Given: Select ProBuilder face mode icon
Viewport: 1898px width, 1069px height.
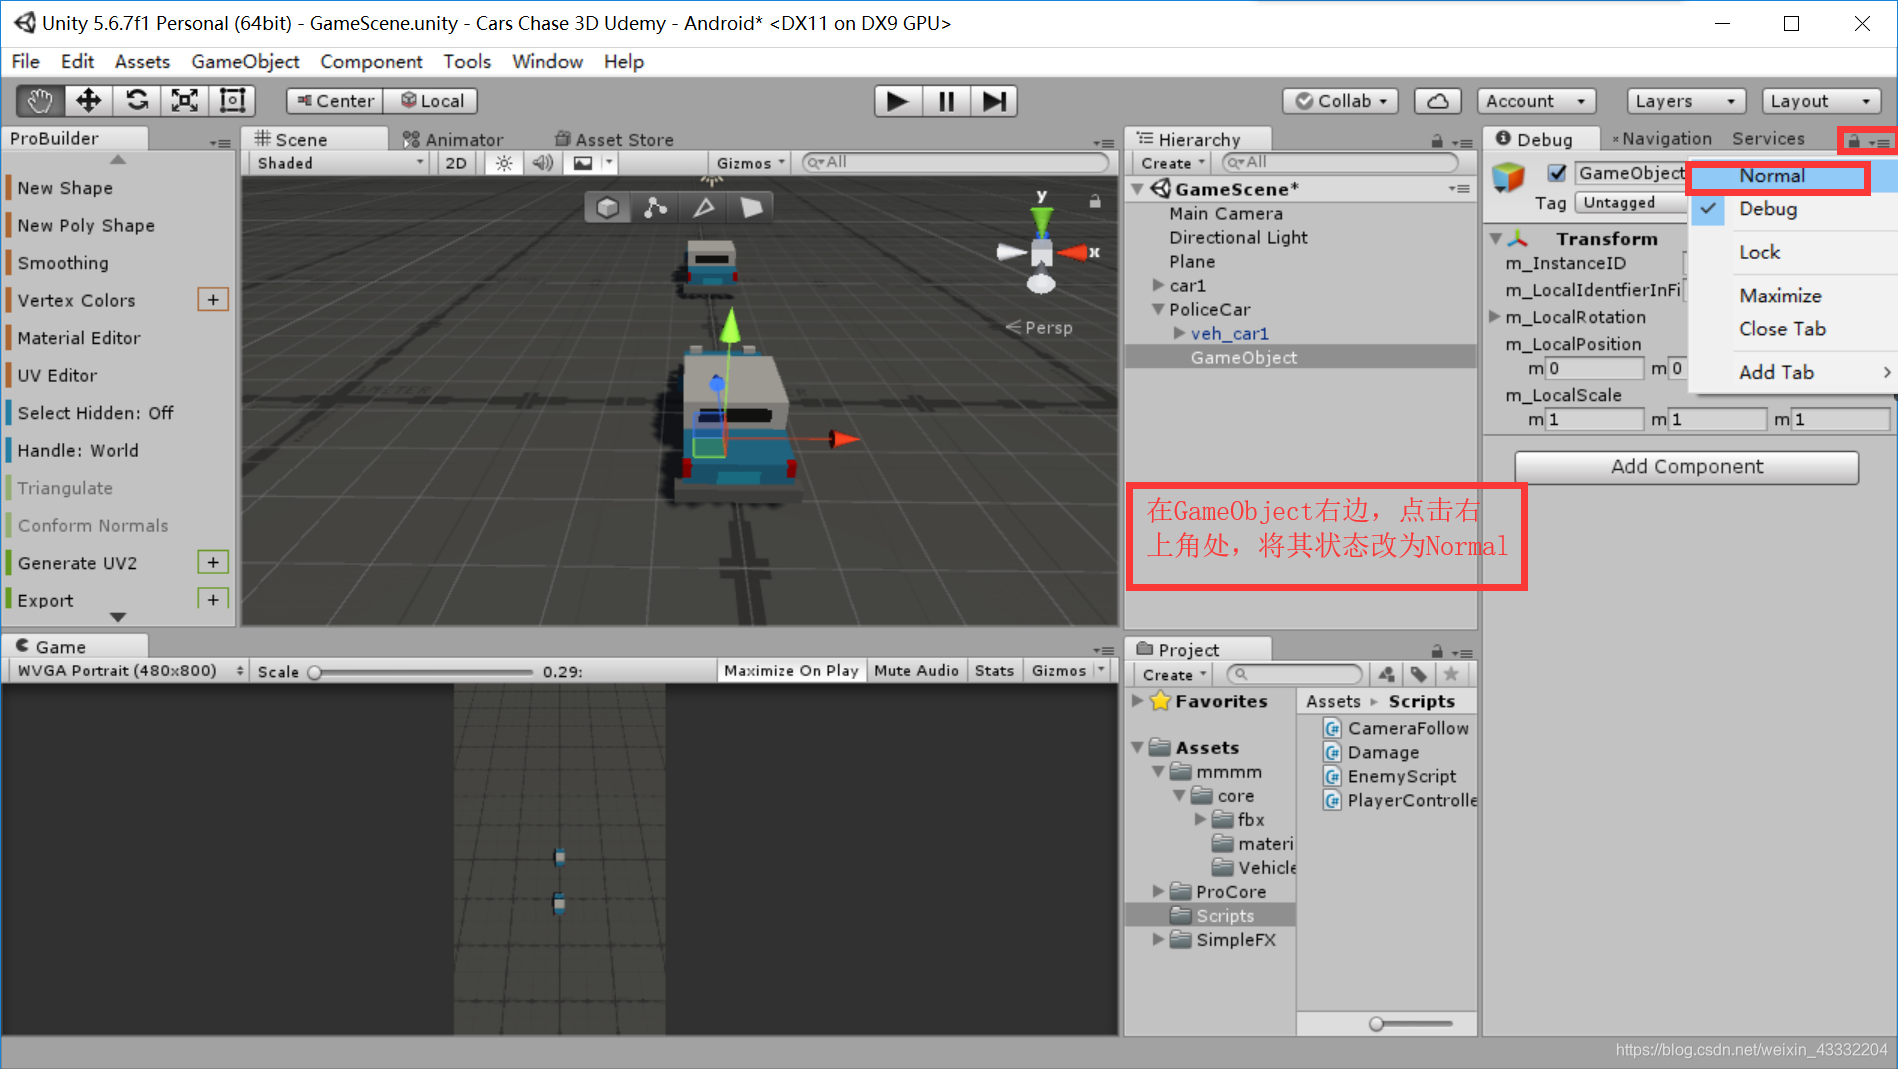Looking at the screenshot, I should 751,207.
